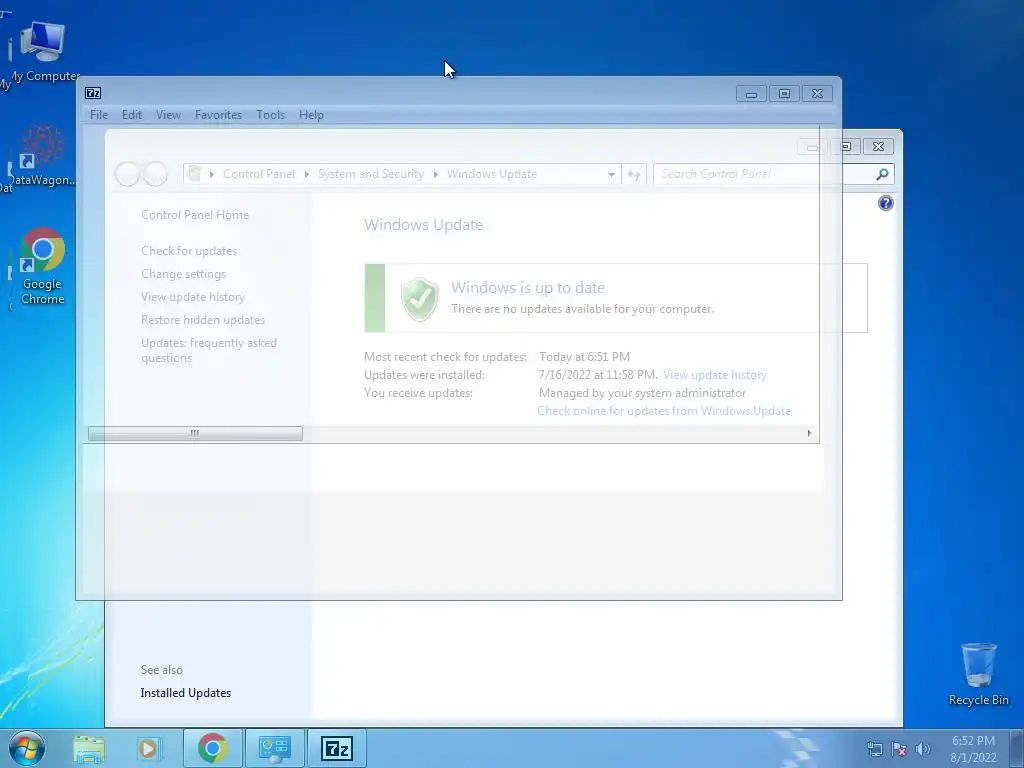
Task: Open Updates: frequently asked questions link
Action: tap(208, 351)
